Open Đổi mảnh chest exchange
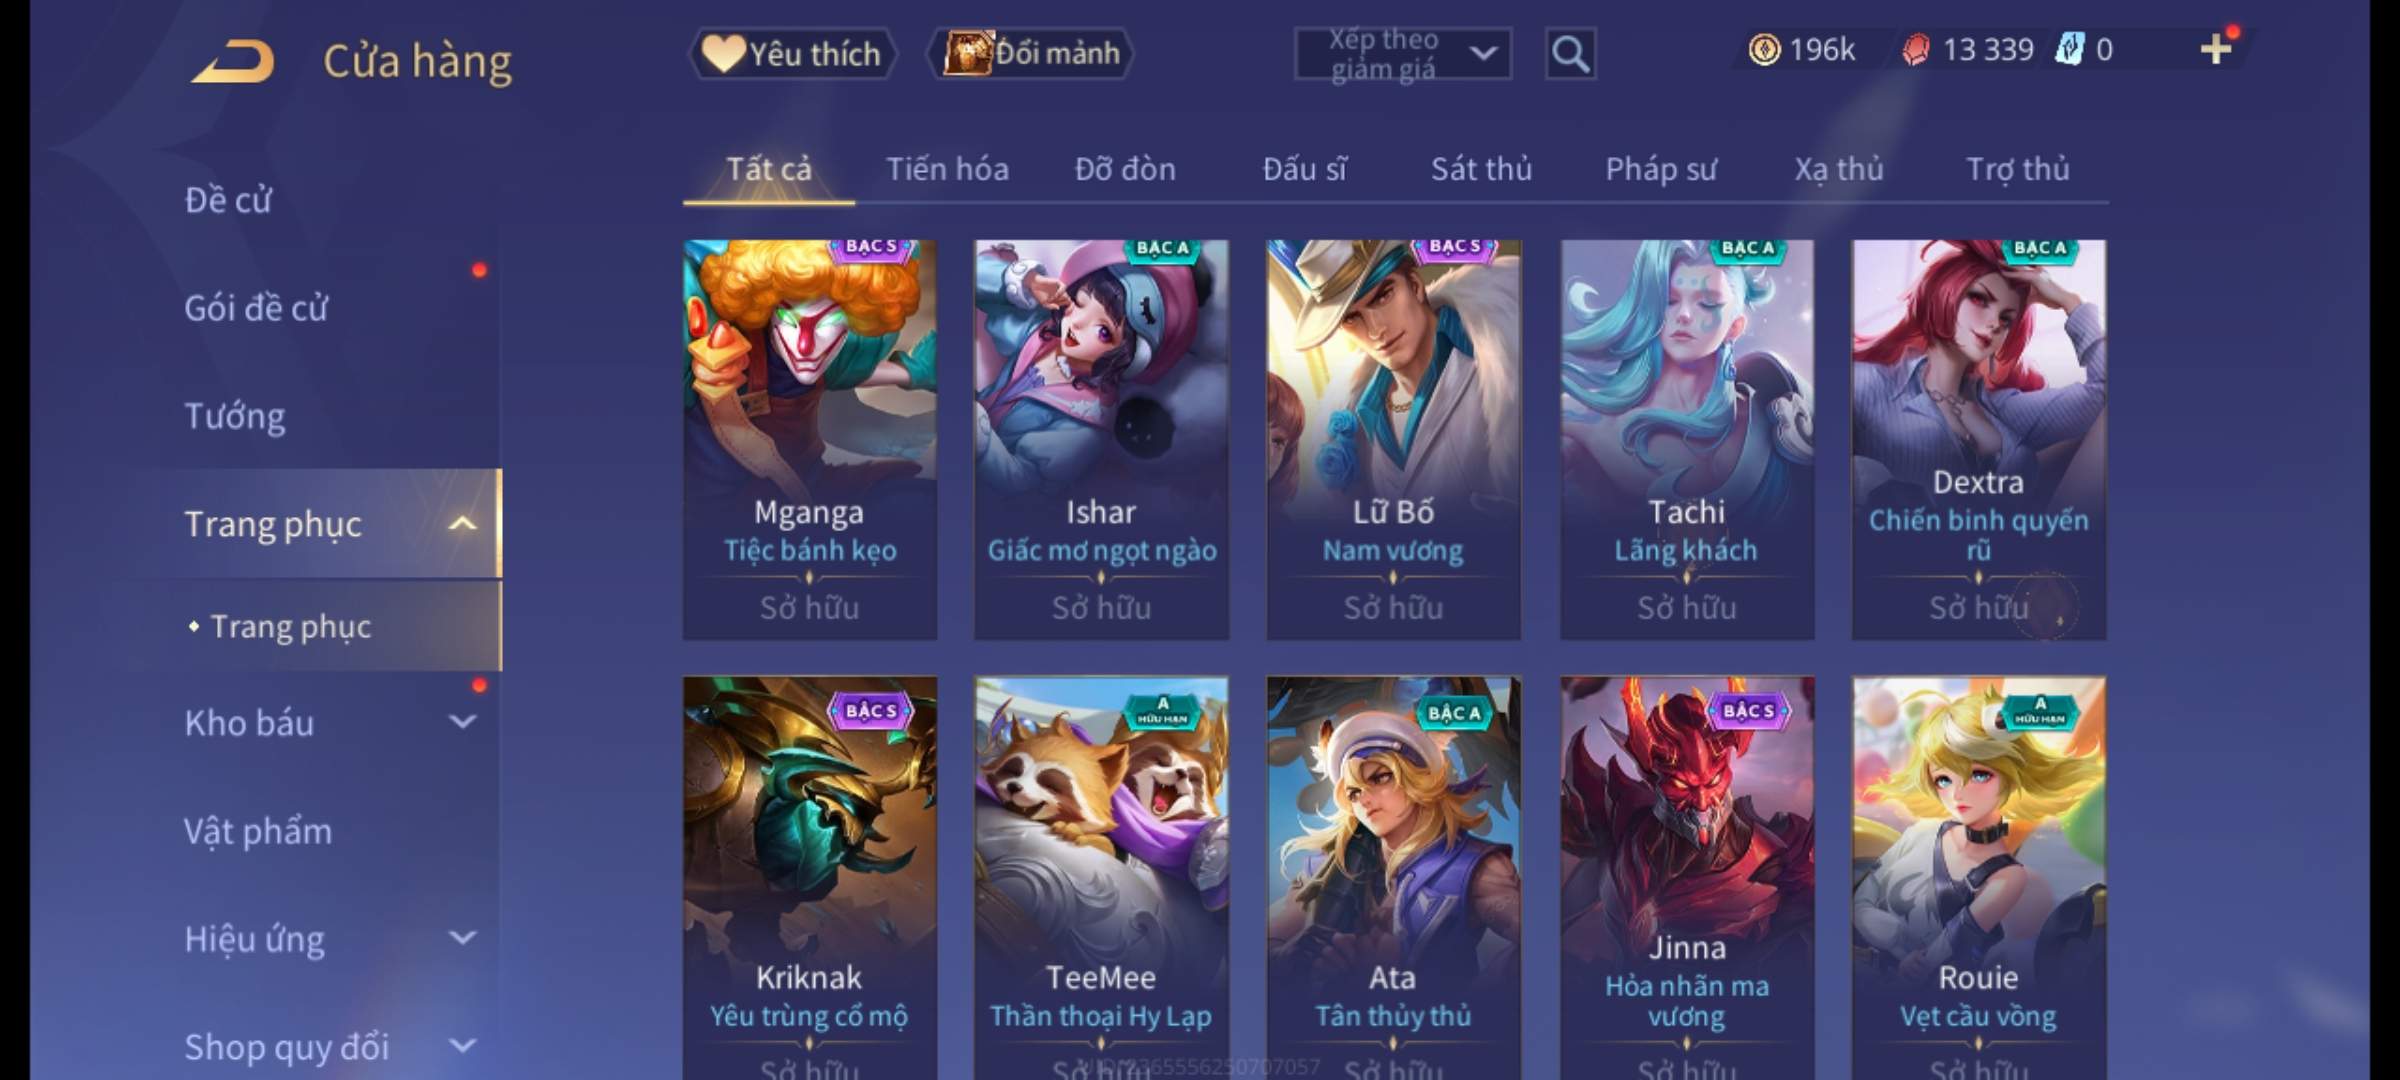 click(x=1031, y=54)
